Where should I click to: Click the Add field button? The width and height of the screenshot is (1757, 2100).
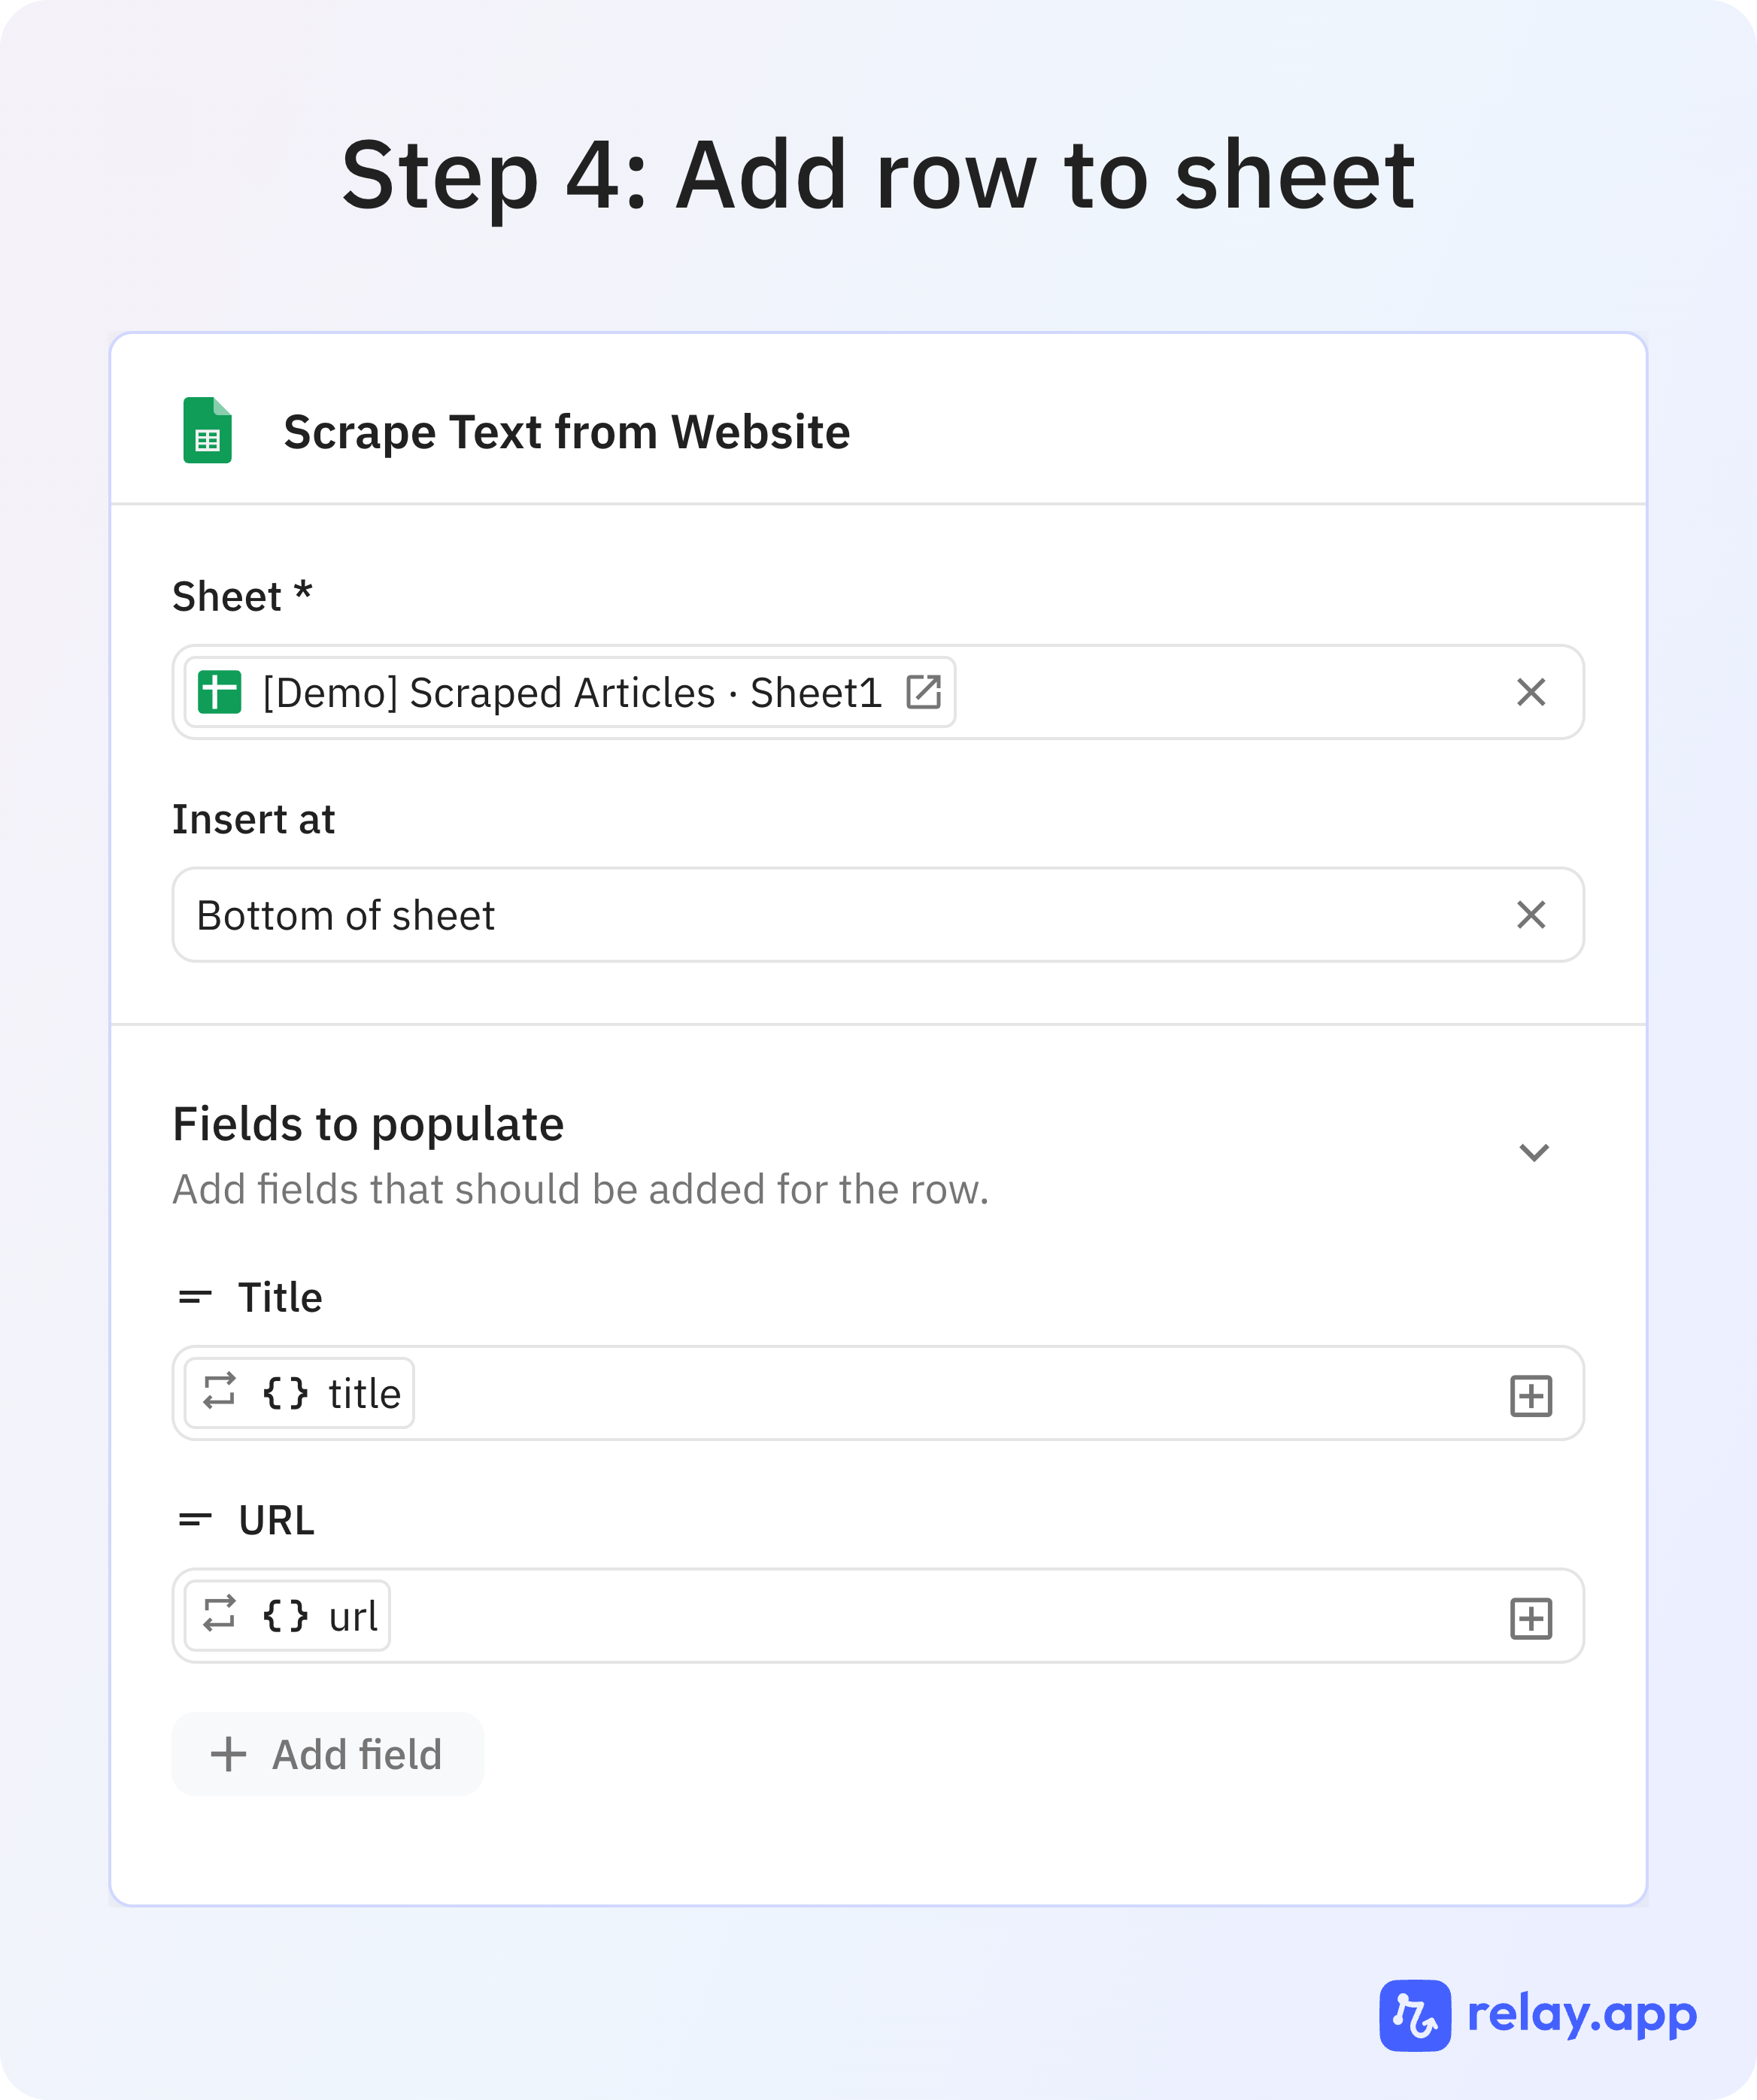(x=327, y=1754)
